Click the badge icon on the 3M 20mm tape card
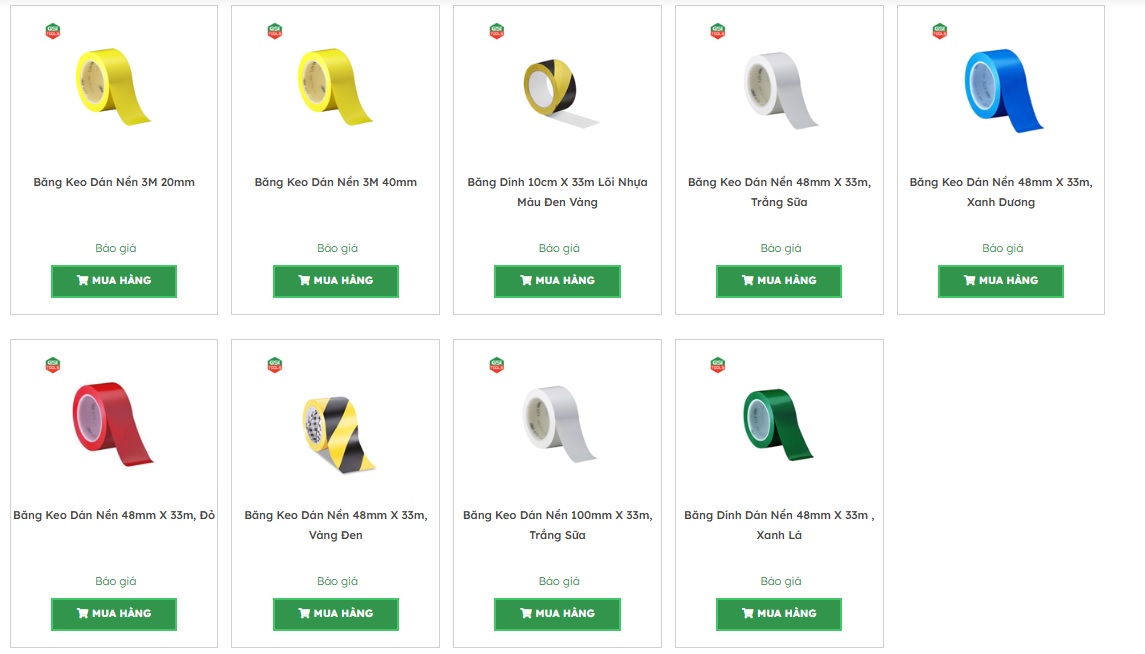This screenshot has height=654, width=1145. [x=53, y=31]
